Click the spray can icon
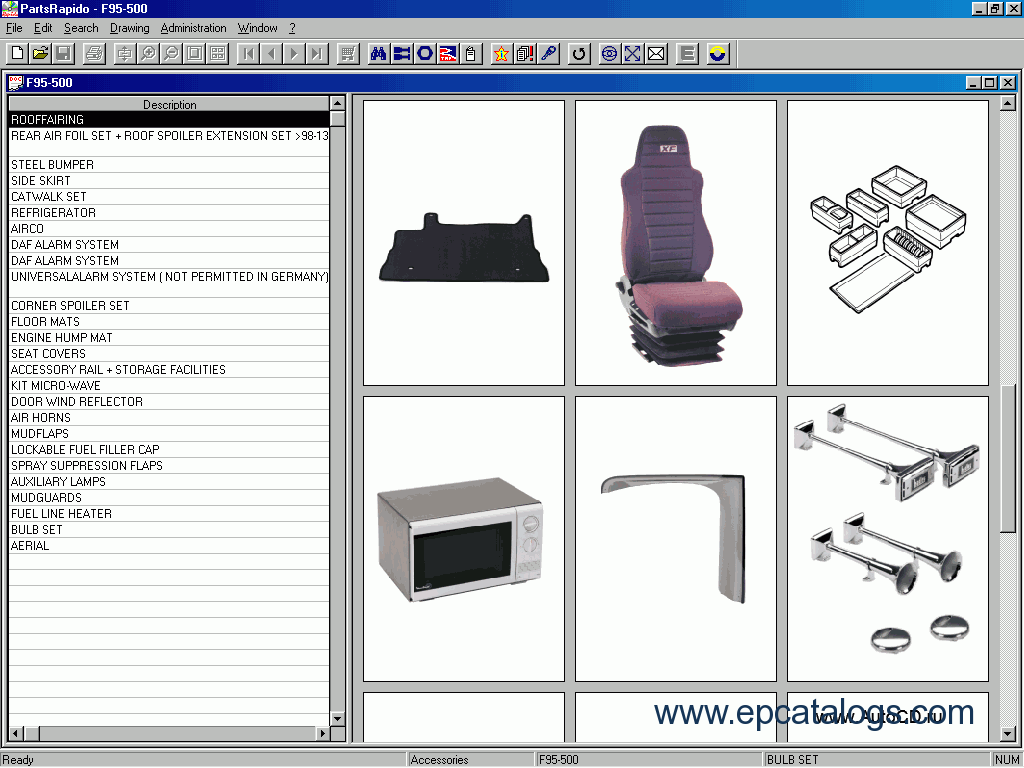Viewport: 1024px width, 768px height. [x=470, y=54]
